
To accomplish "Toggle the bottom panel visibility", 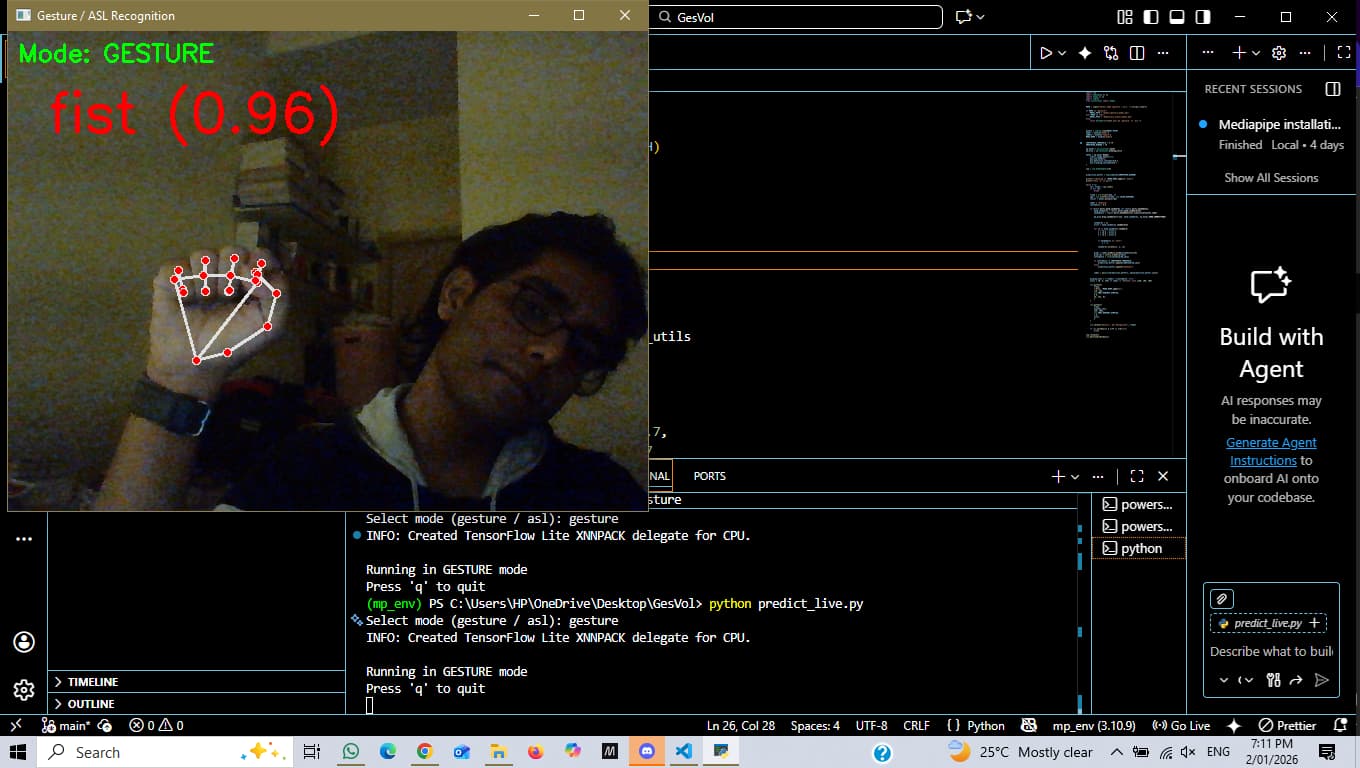I will 1177,17.
